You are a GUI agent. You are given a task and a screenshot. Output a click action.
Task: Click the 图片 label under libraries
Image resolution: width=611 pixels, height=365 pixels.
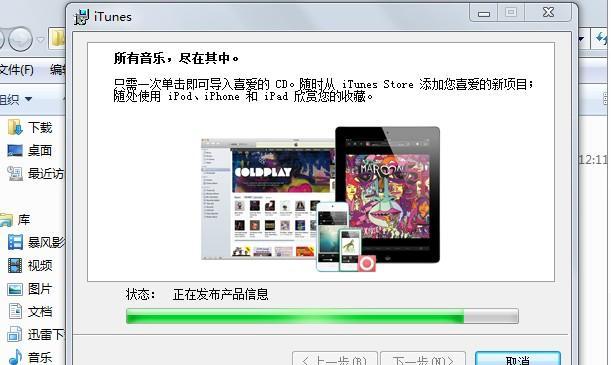pyautogui.click(x=40, y=289)
